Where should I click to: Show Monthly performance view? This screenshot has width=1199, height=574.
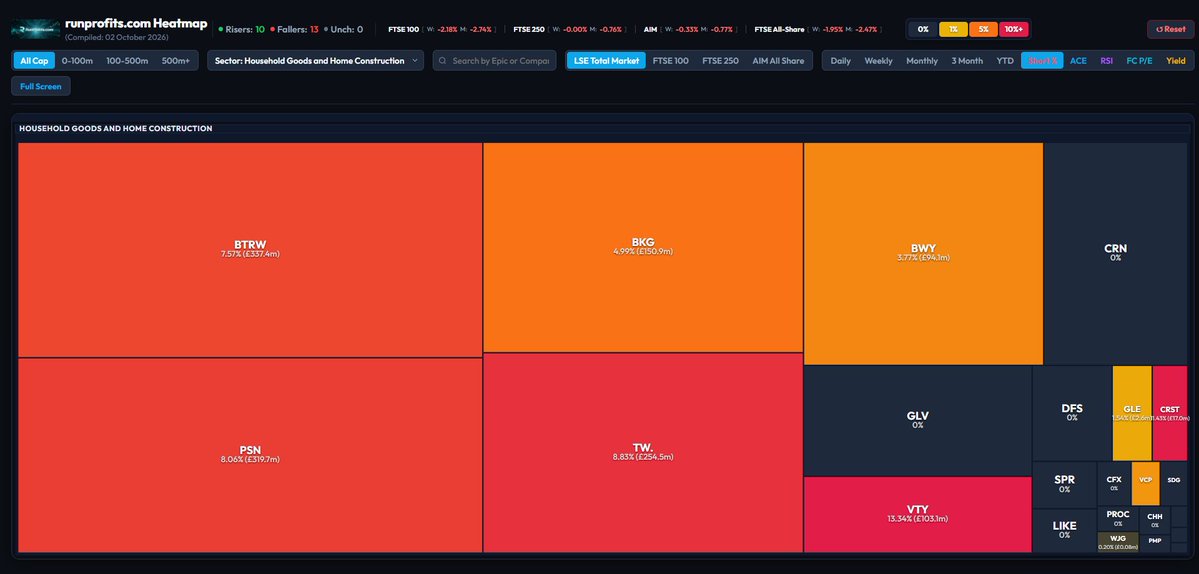[x=921, y=60]
